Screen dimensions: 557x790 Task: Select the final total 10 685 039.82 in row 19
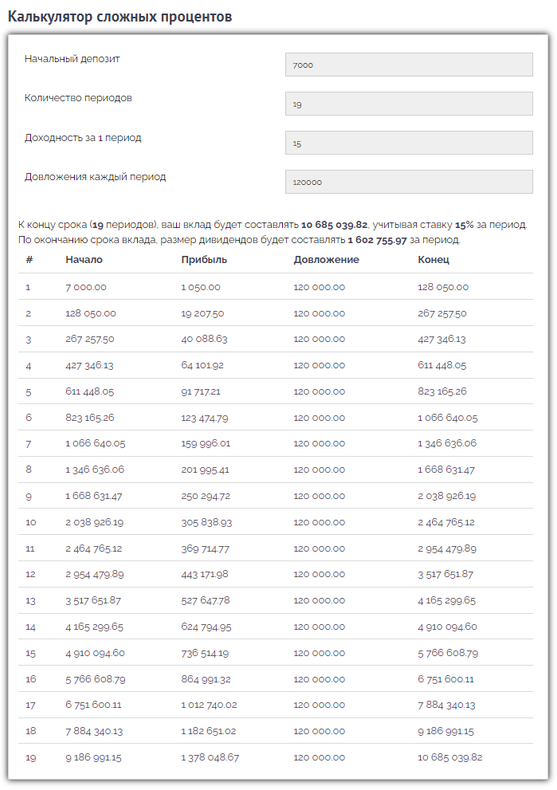point(450,757)
